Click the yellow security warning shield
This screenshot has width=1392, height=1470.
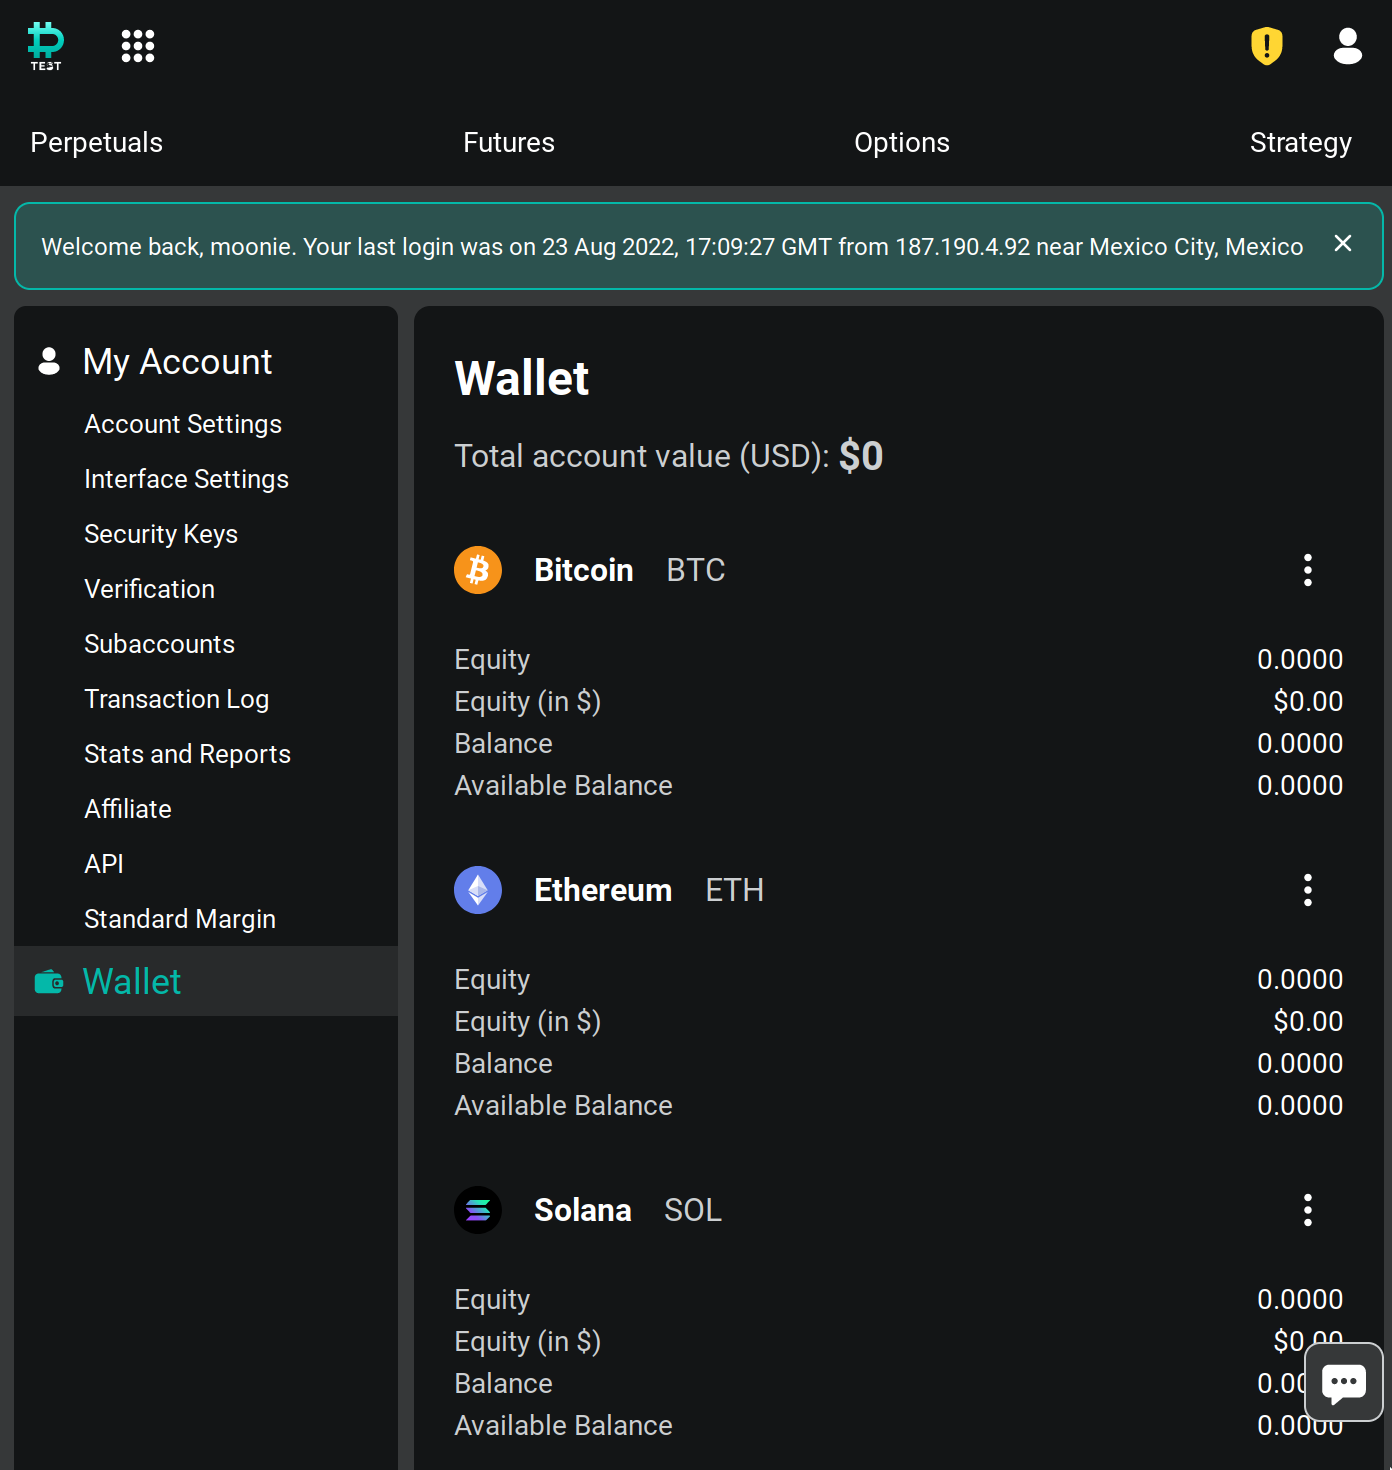pyautogui.click(x=1266, y=46)
